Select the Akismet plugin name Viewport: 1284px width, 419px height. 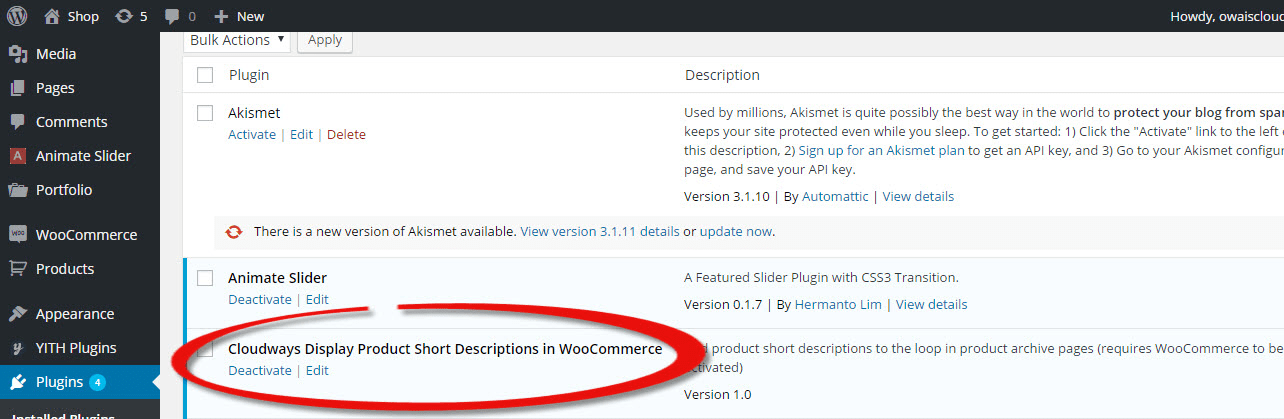[x=254, y=113]
